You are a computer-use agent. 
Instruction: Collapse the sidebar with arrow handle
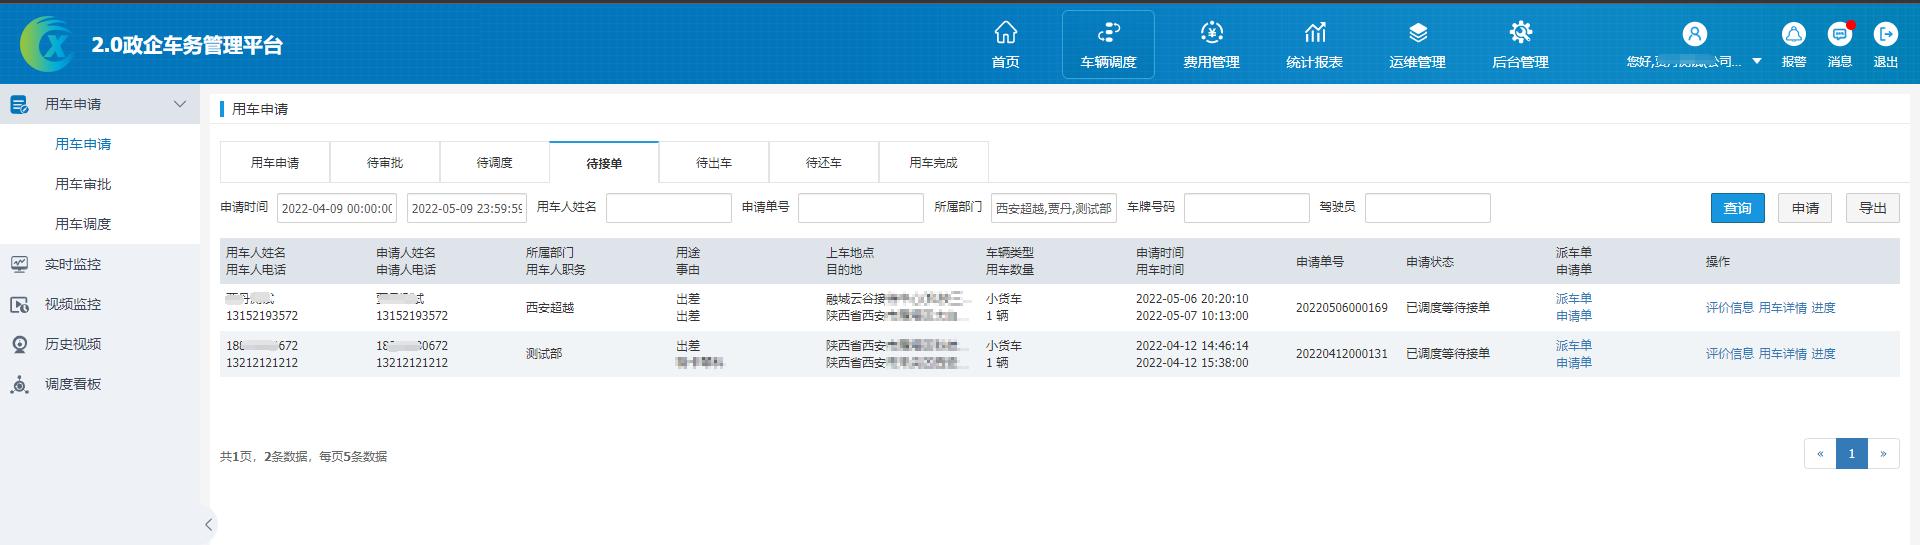[x=208, y=524]
